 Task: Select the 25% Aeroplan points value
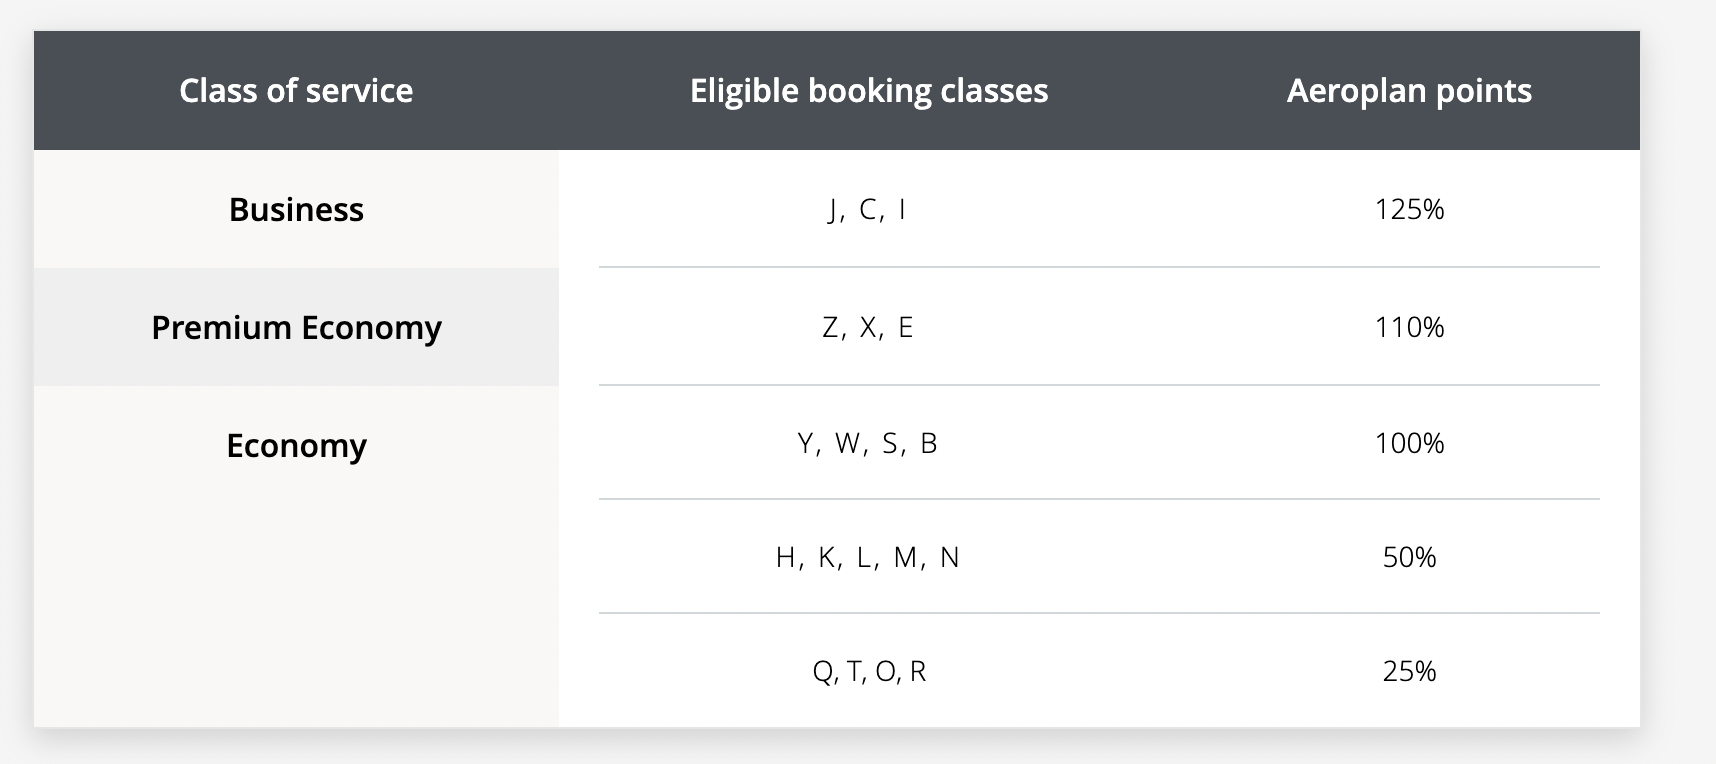point(1409,671)
